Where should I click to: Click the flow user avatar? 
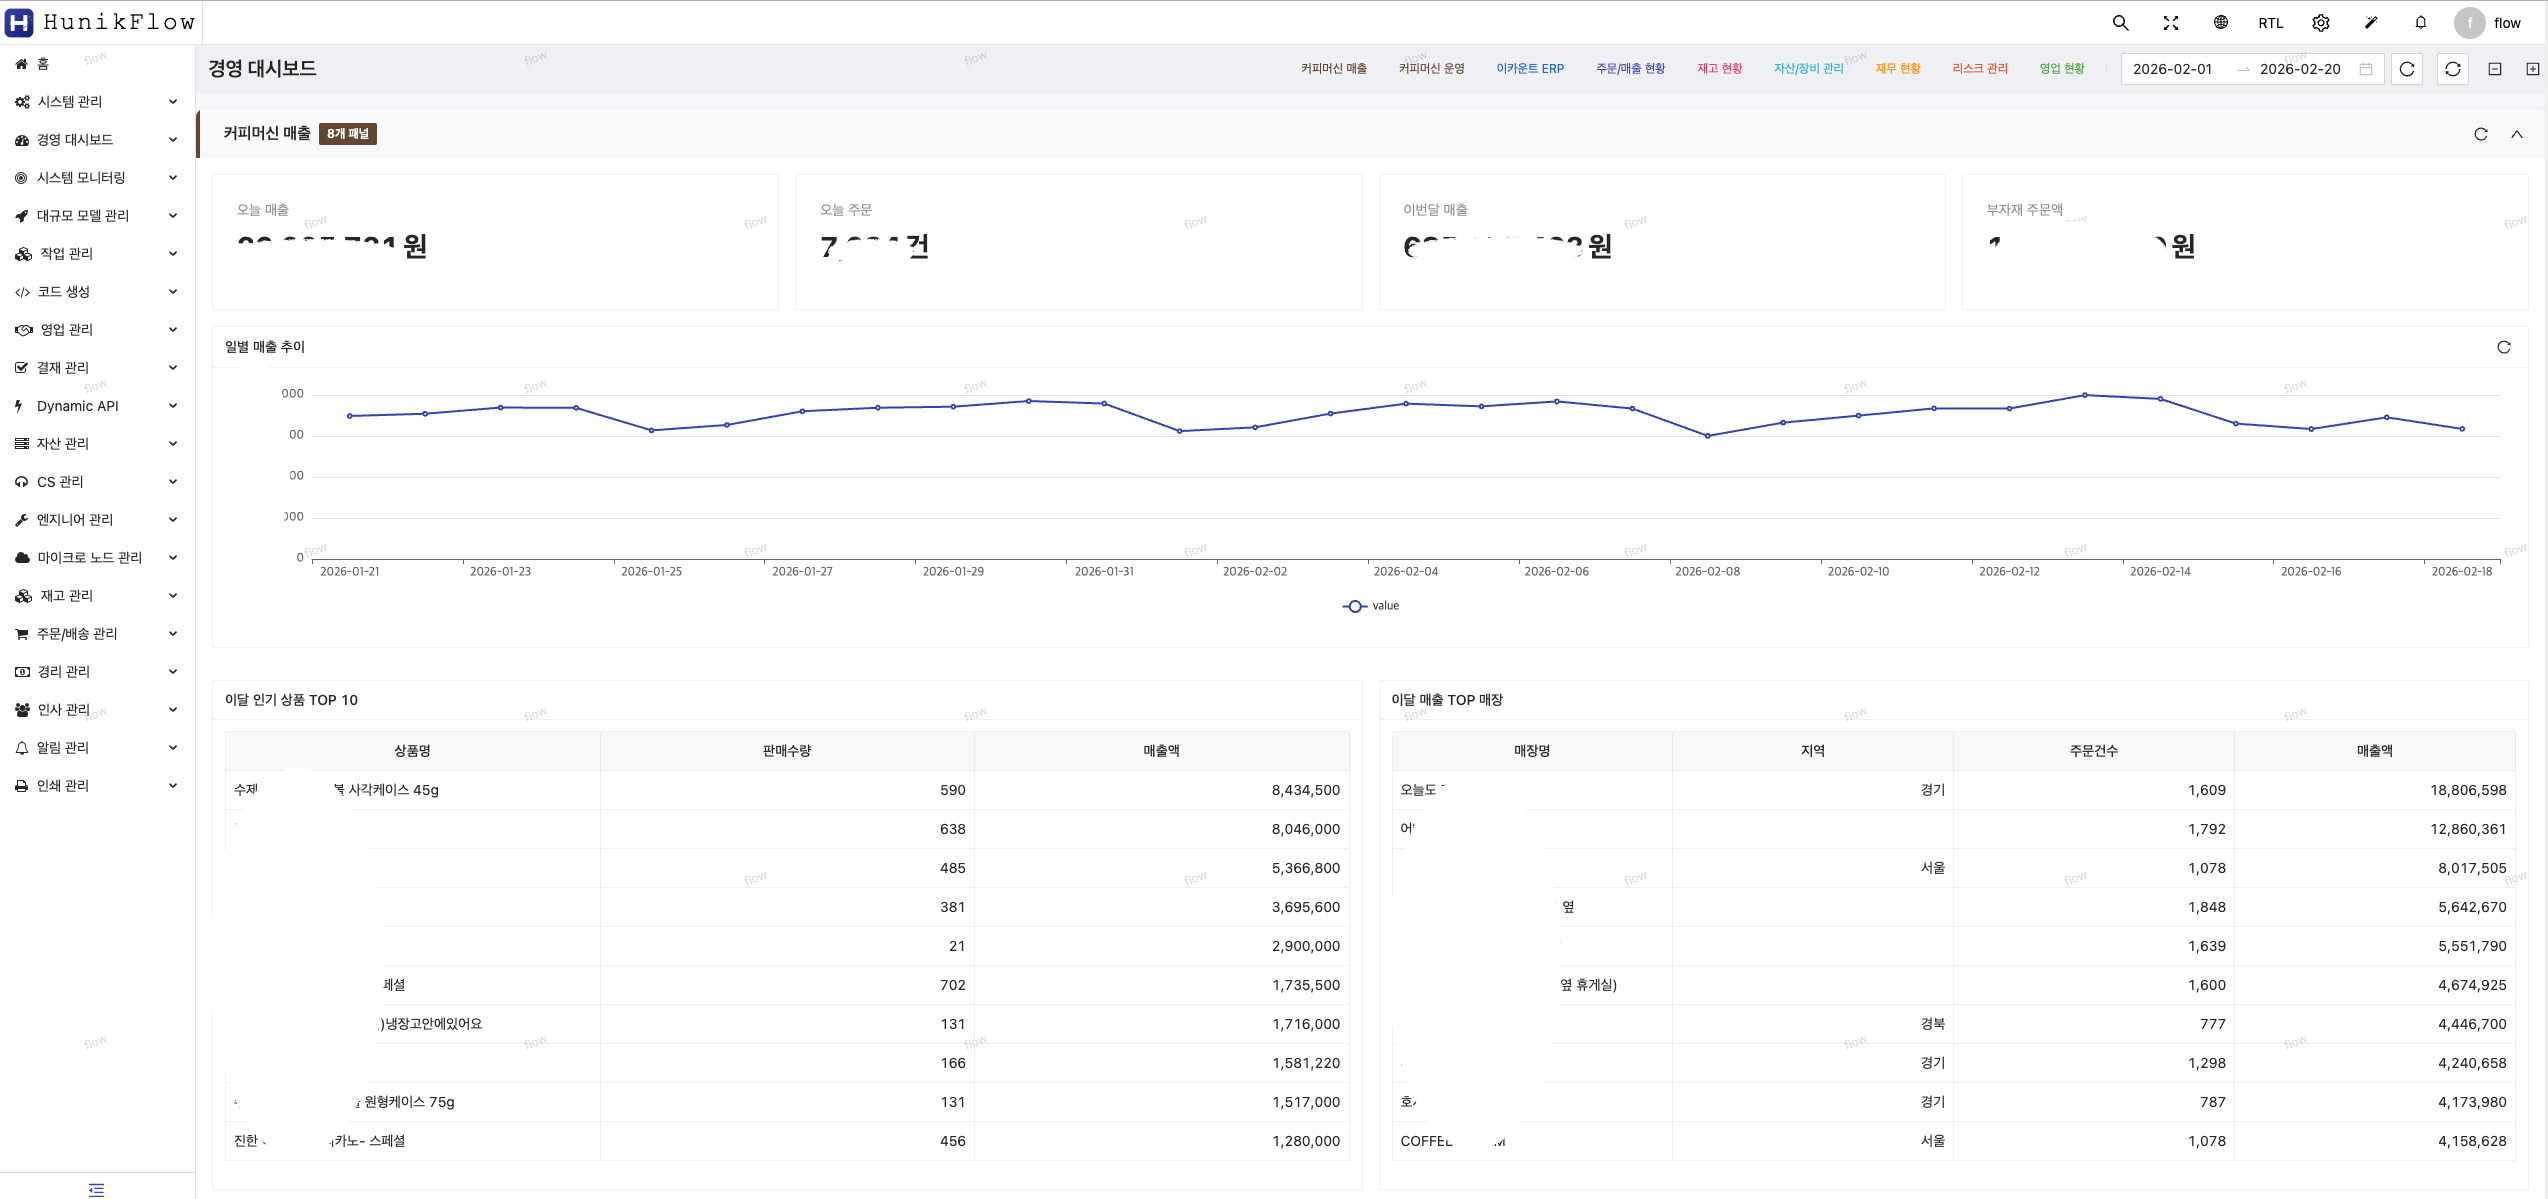[2469, 23]
